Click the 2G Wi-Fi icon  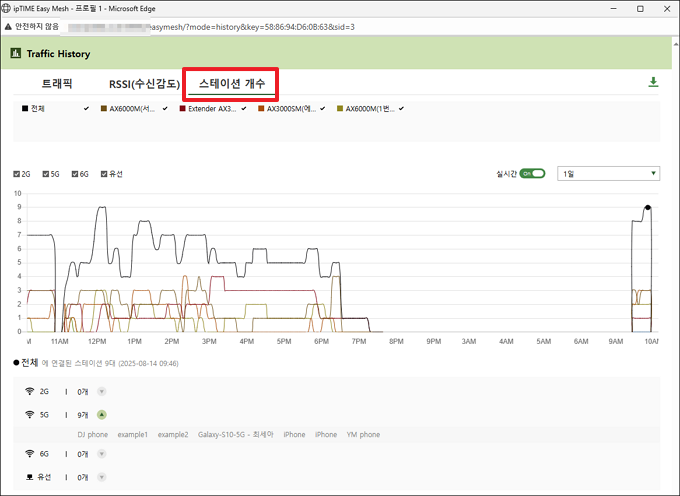click(30, 391)
